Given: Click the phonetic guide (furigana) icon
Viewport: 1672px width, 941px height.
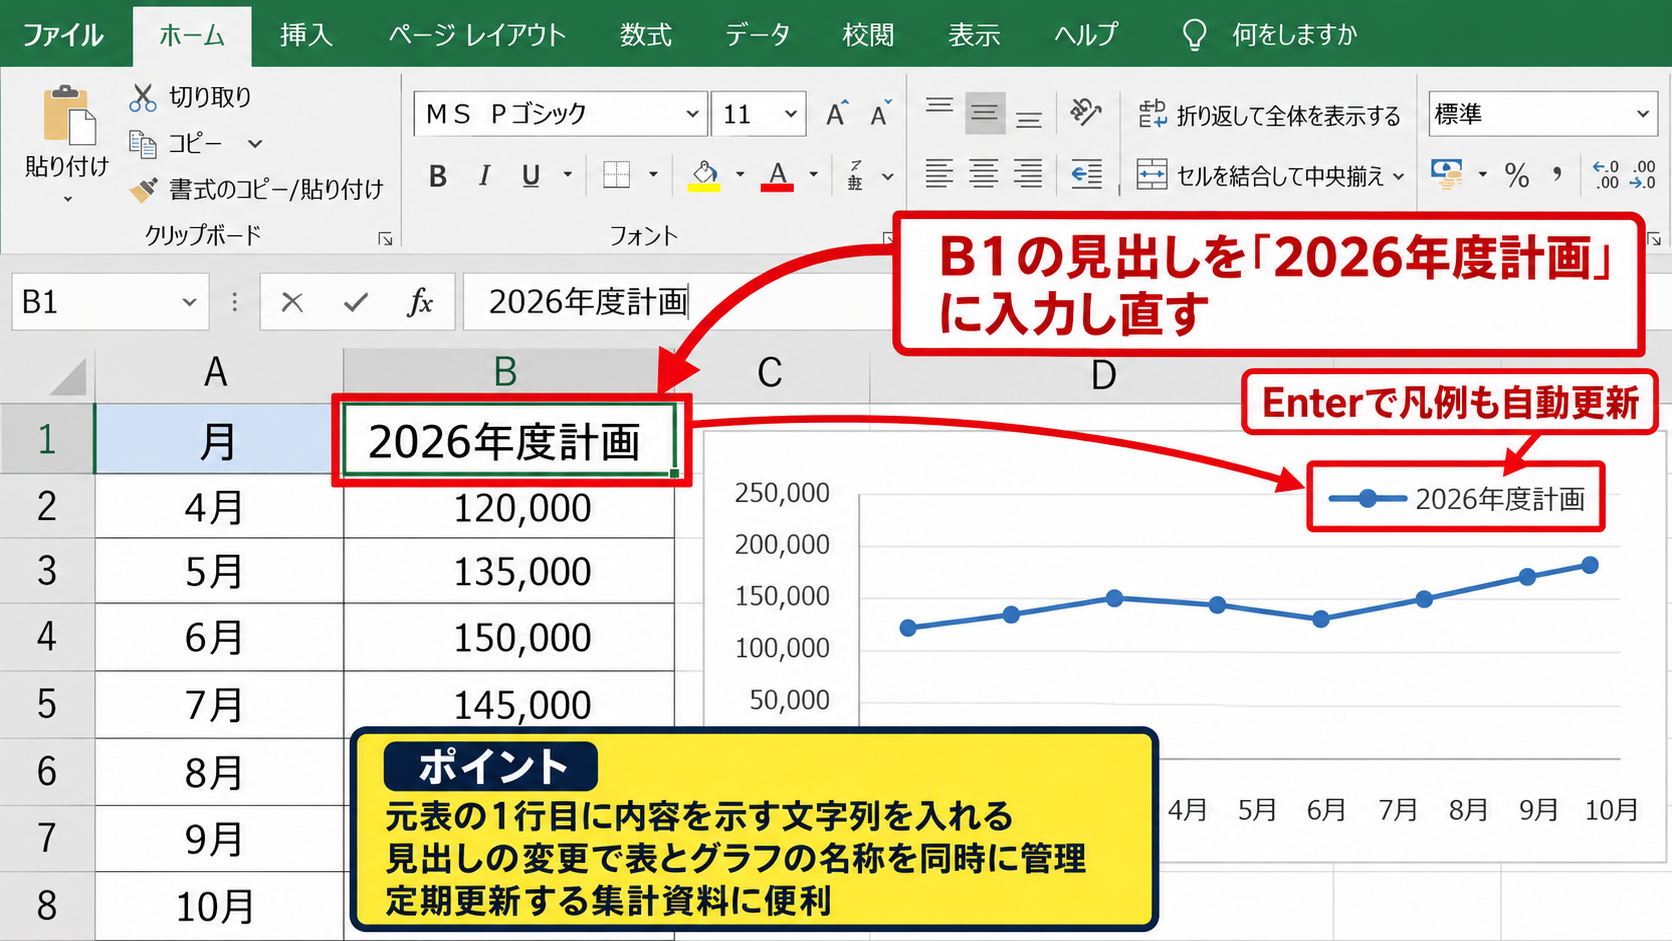Looking at the screenshot, I should [x=855, y=175].
